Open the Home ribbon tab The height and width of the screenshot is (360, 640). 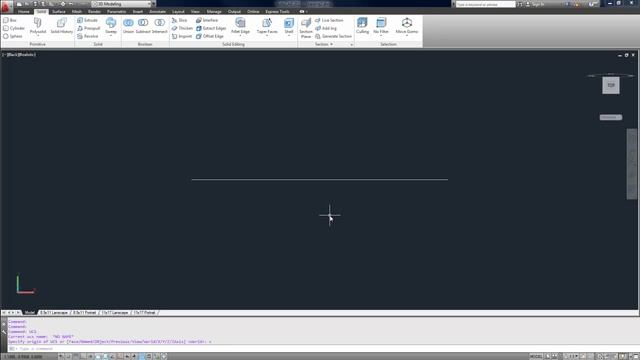click(24, 11)
